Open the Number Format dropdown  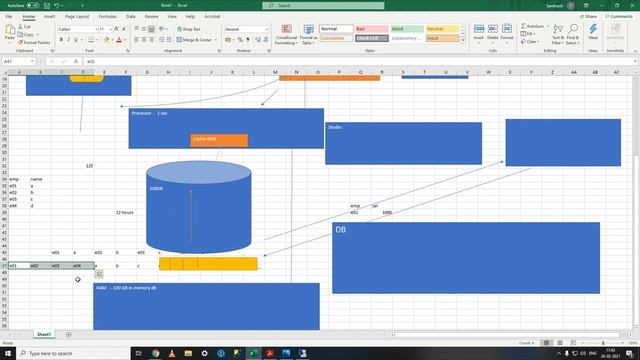267,29
